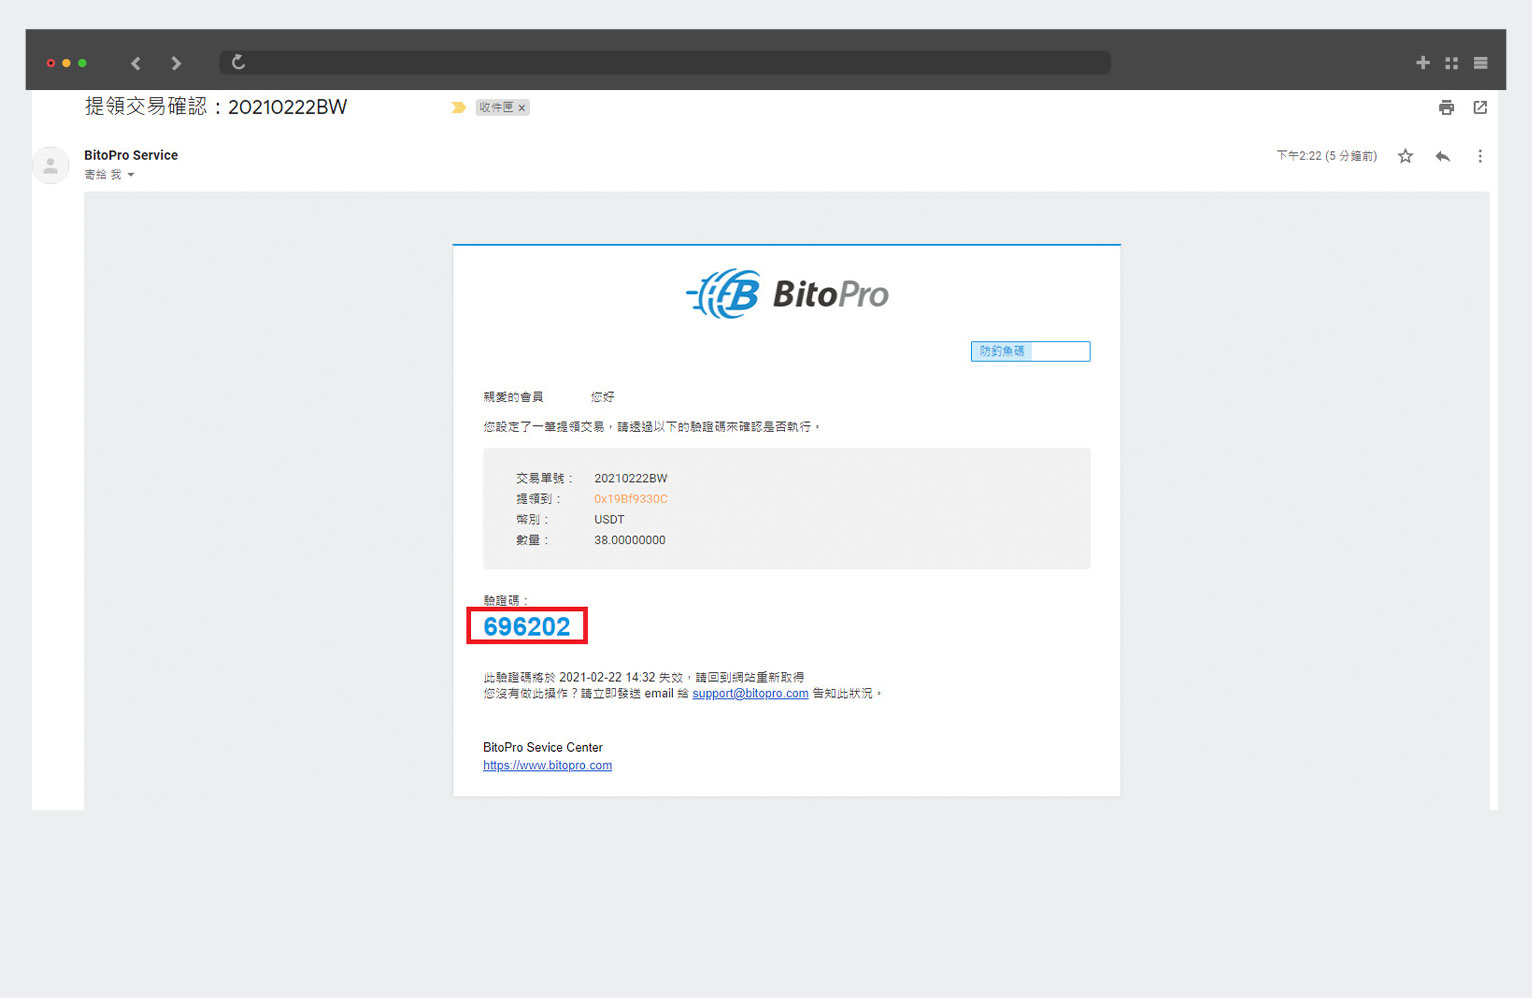The image size is (1532, 998).
Task: Open email in new window icon
Action: tap(1480, 107)
